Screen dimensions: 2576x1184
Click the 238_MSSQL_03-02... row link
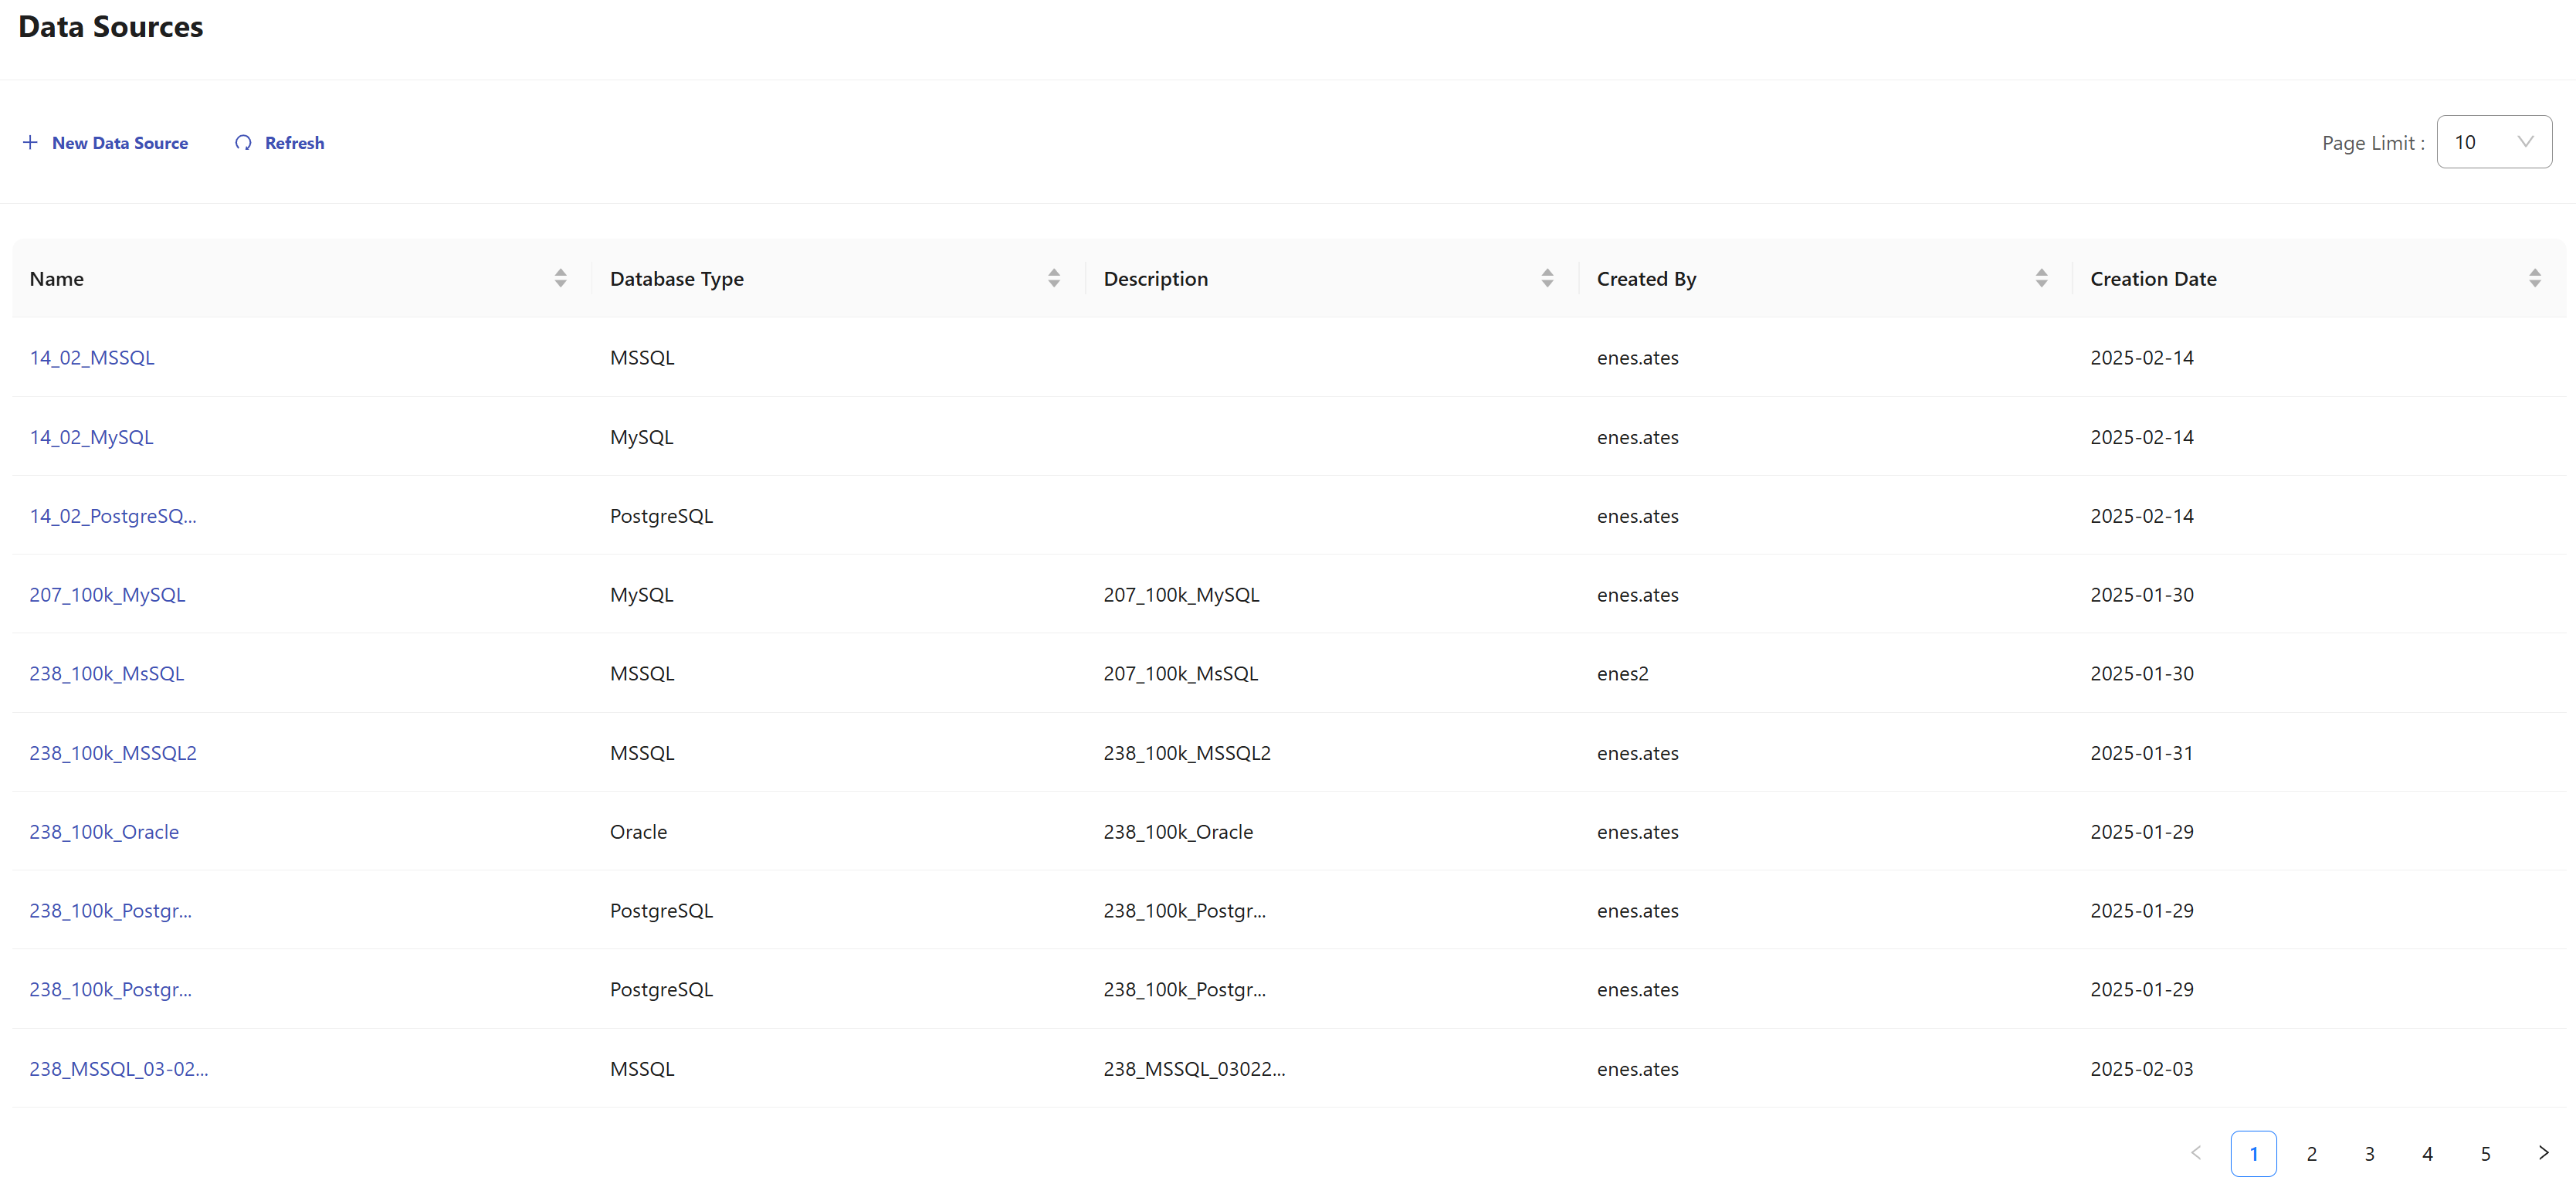(x=119, y=1069)
